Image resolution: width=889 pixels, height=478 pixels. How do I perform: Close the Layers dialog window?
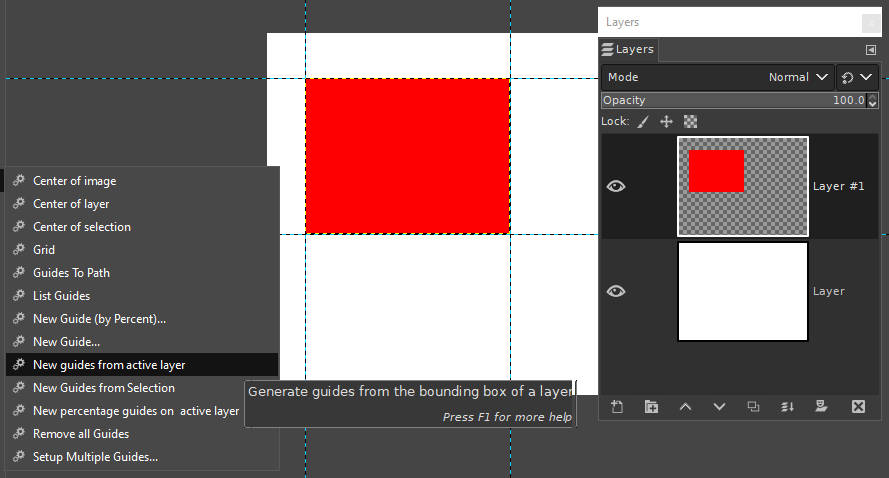tap(871, 23)
